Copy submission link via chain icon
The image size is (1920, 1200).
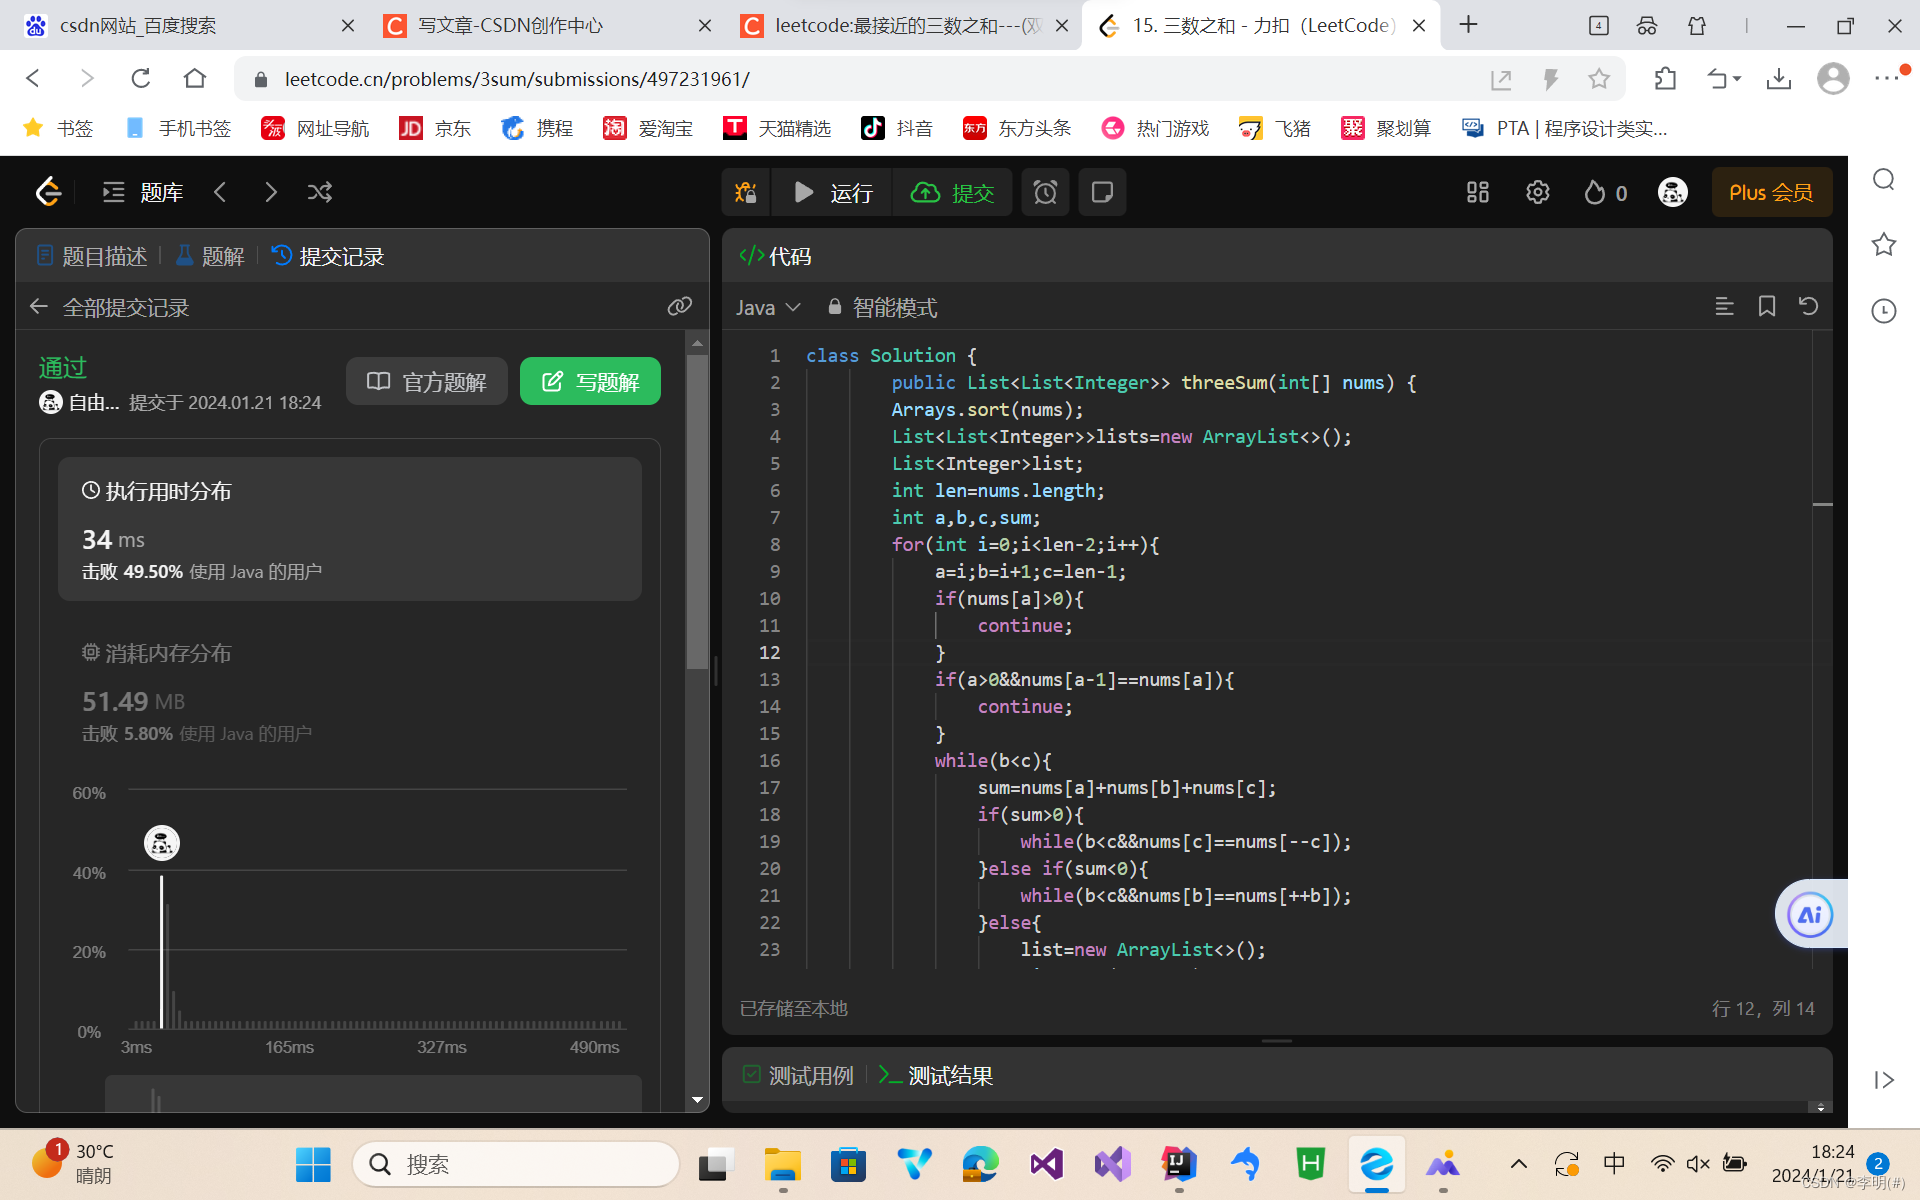[680, 306]
